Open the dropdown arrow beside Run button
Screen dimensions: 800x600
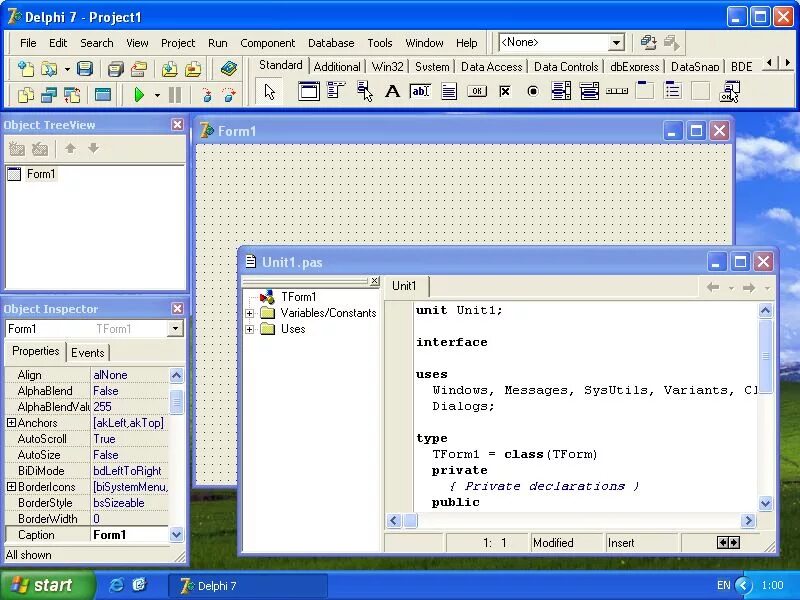(x=157, y=95)
